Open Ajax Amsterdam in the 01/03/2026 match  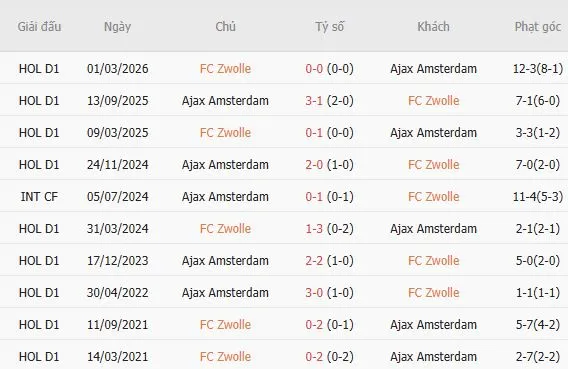(433, 68)
